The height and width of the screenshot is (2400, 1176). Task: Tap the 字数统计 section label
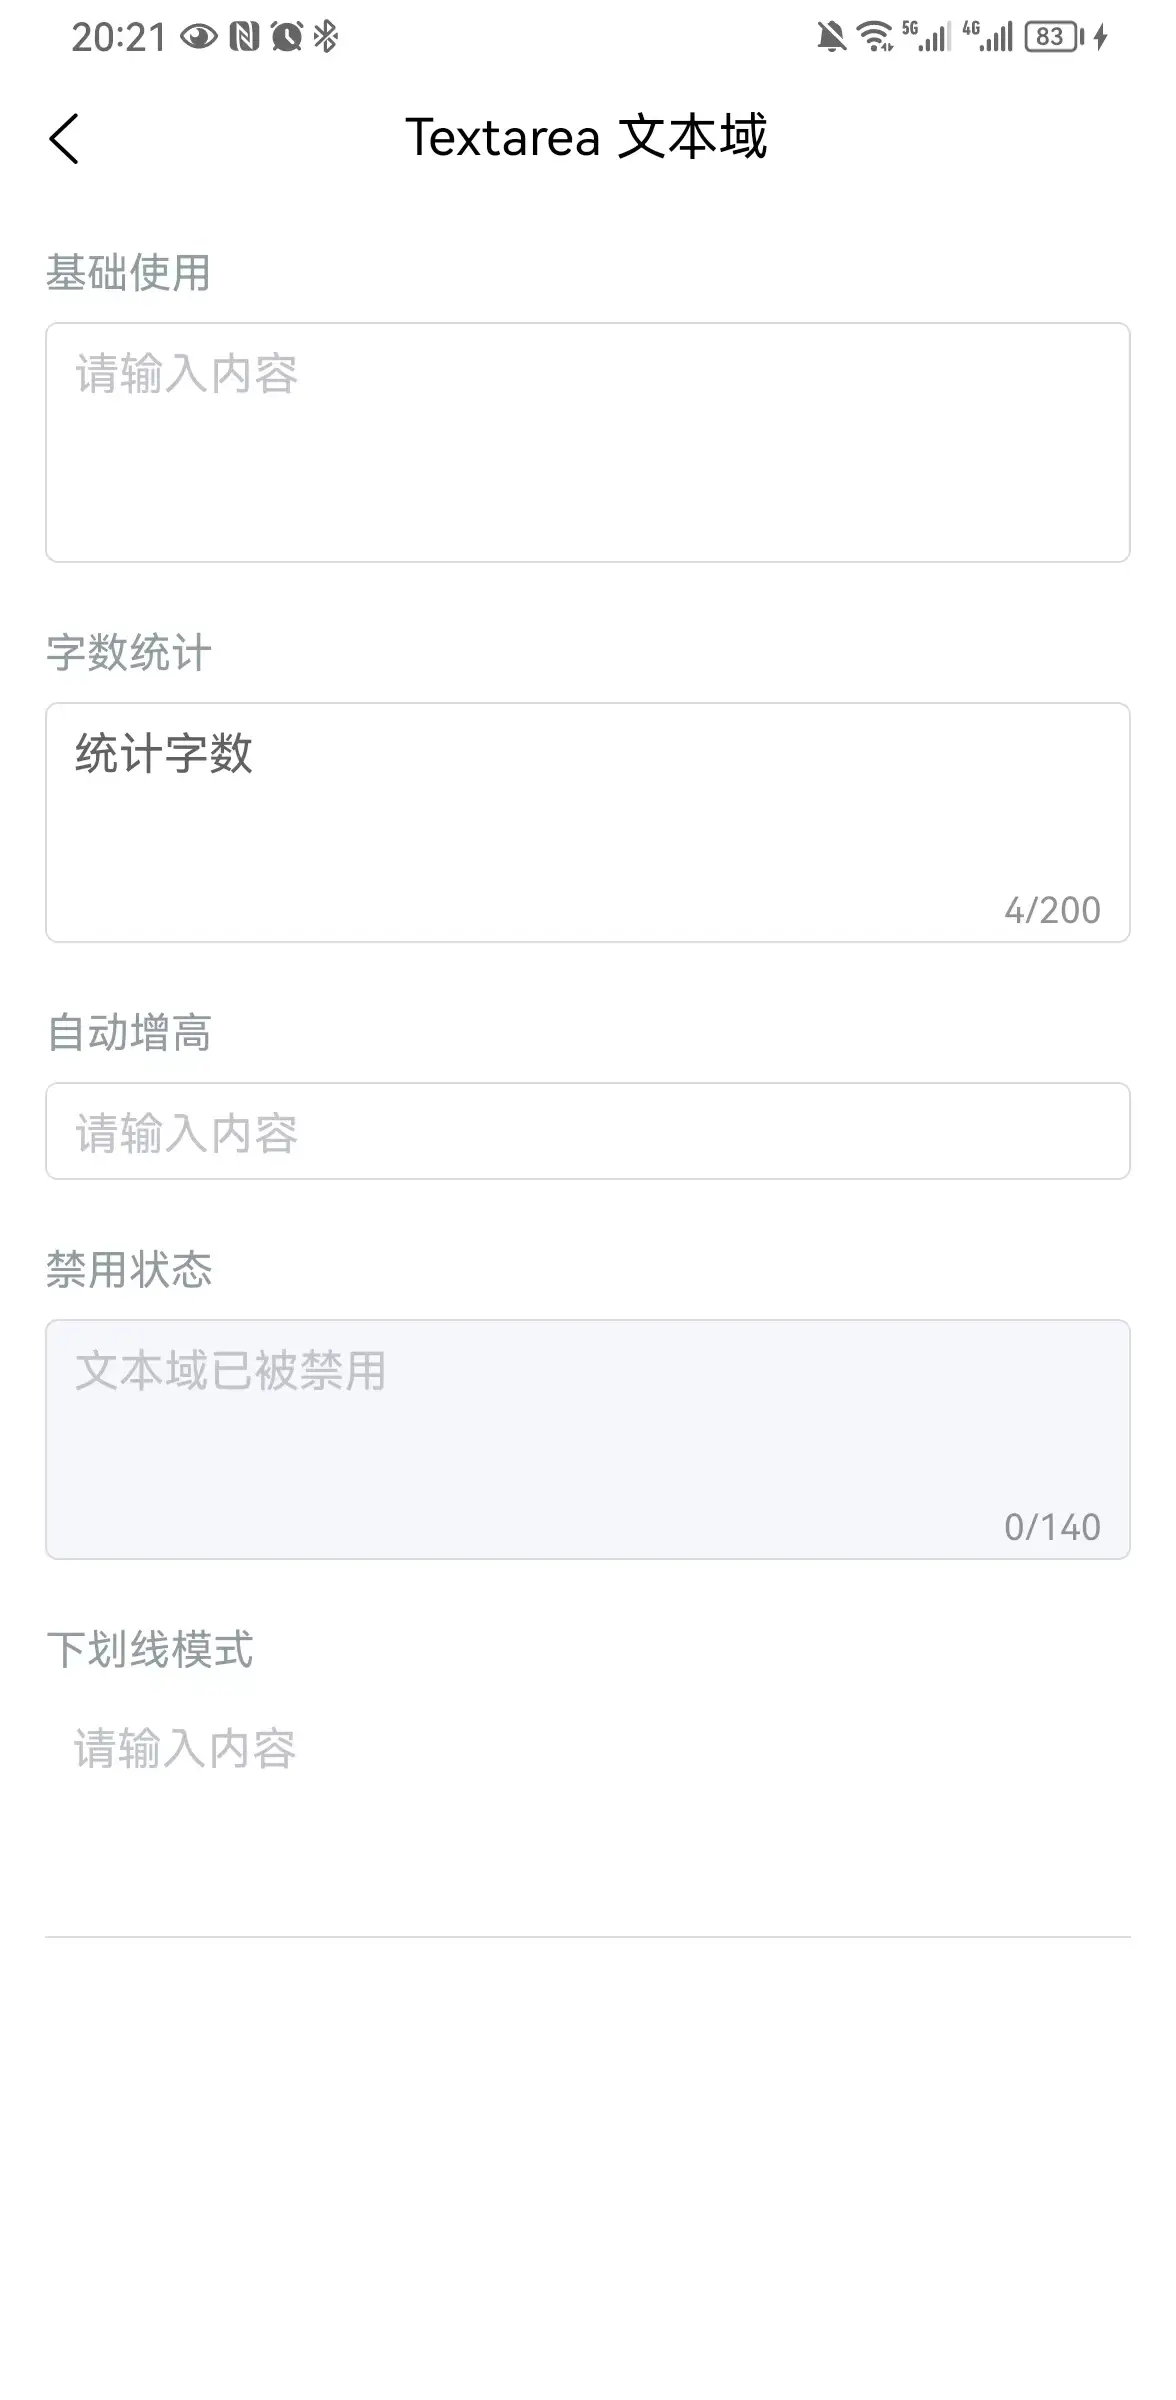pos(129,653)
